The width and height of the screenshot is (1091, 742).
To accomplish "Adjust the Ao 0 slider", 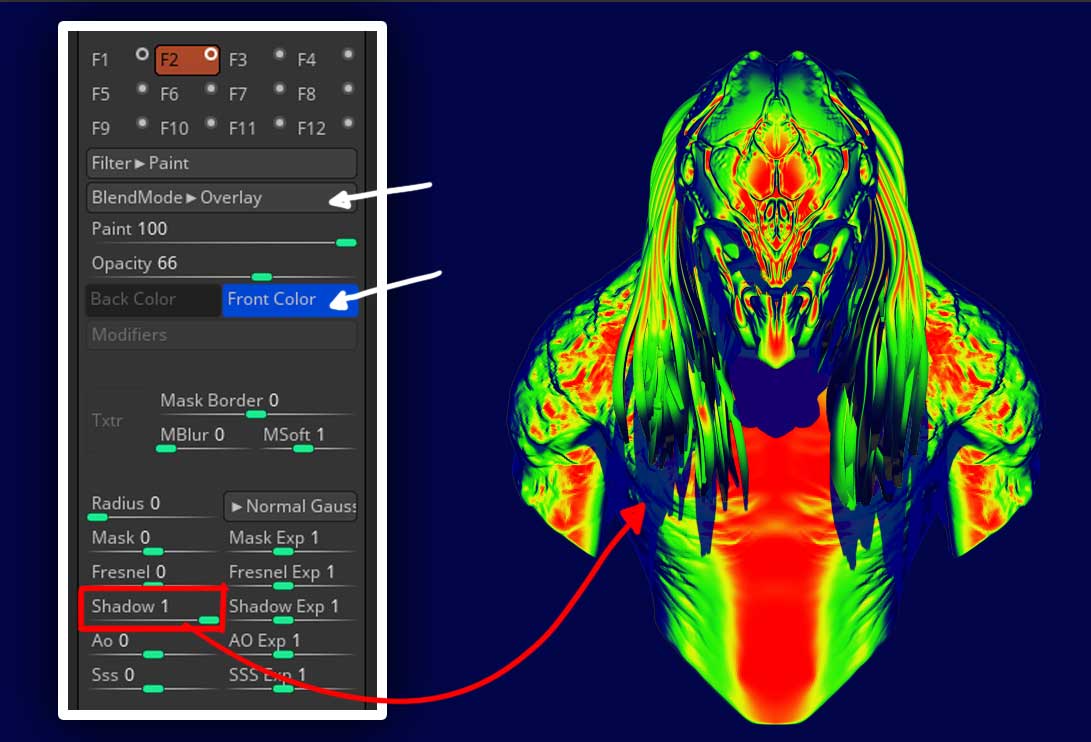I will [152, 645].
